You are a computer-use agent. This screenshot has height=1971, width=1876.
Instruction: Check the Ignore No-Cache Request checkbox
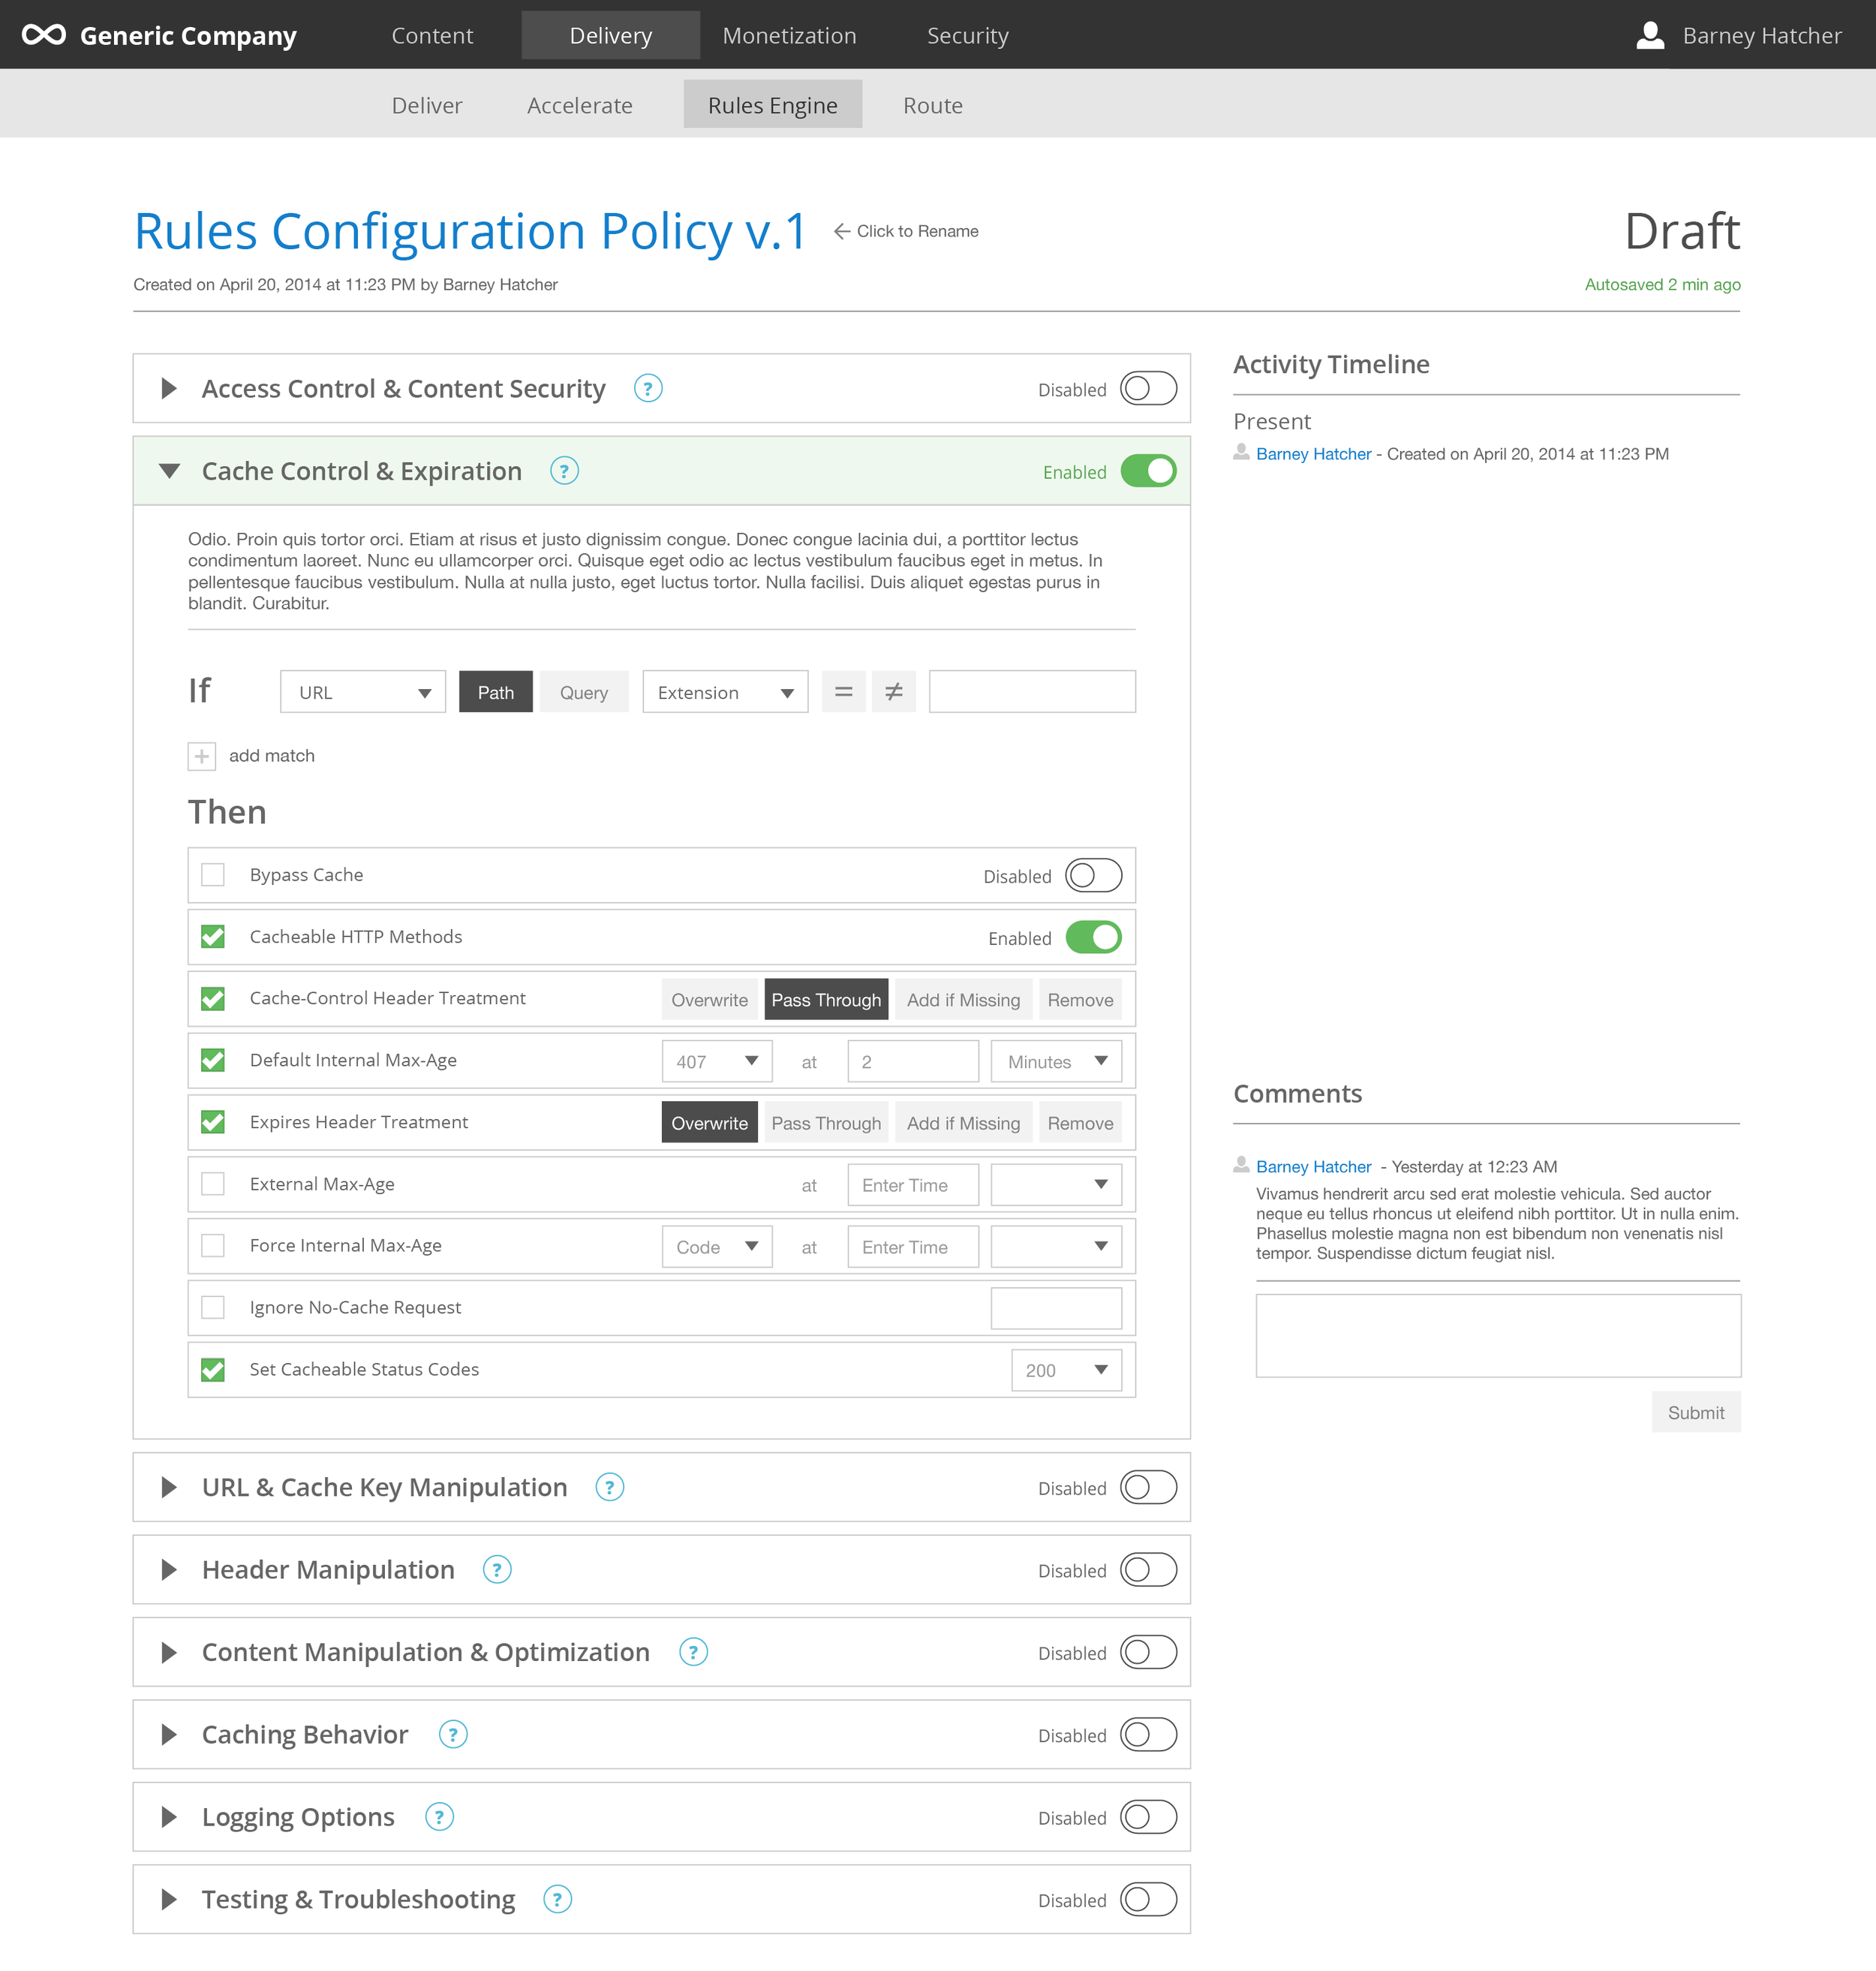213,1307
